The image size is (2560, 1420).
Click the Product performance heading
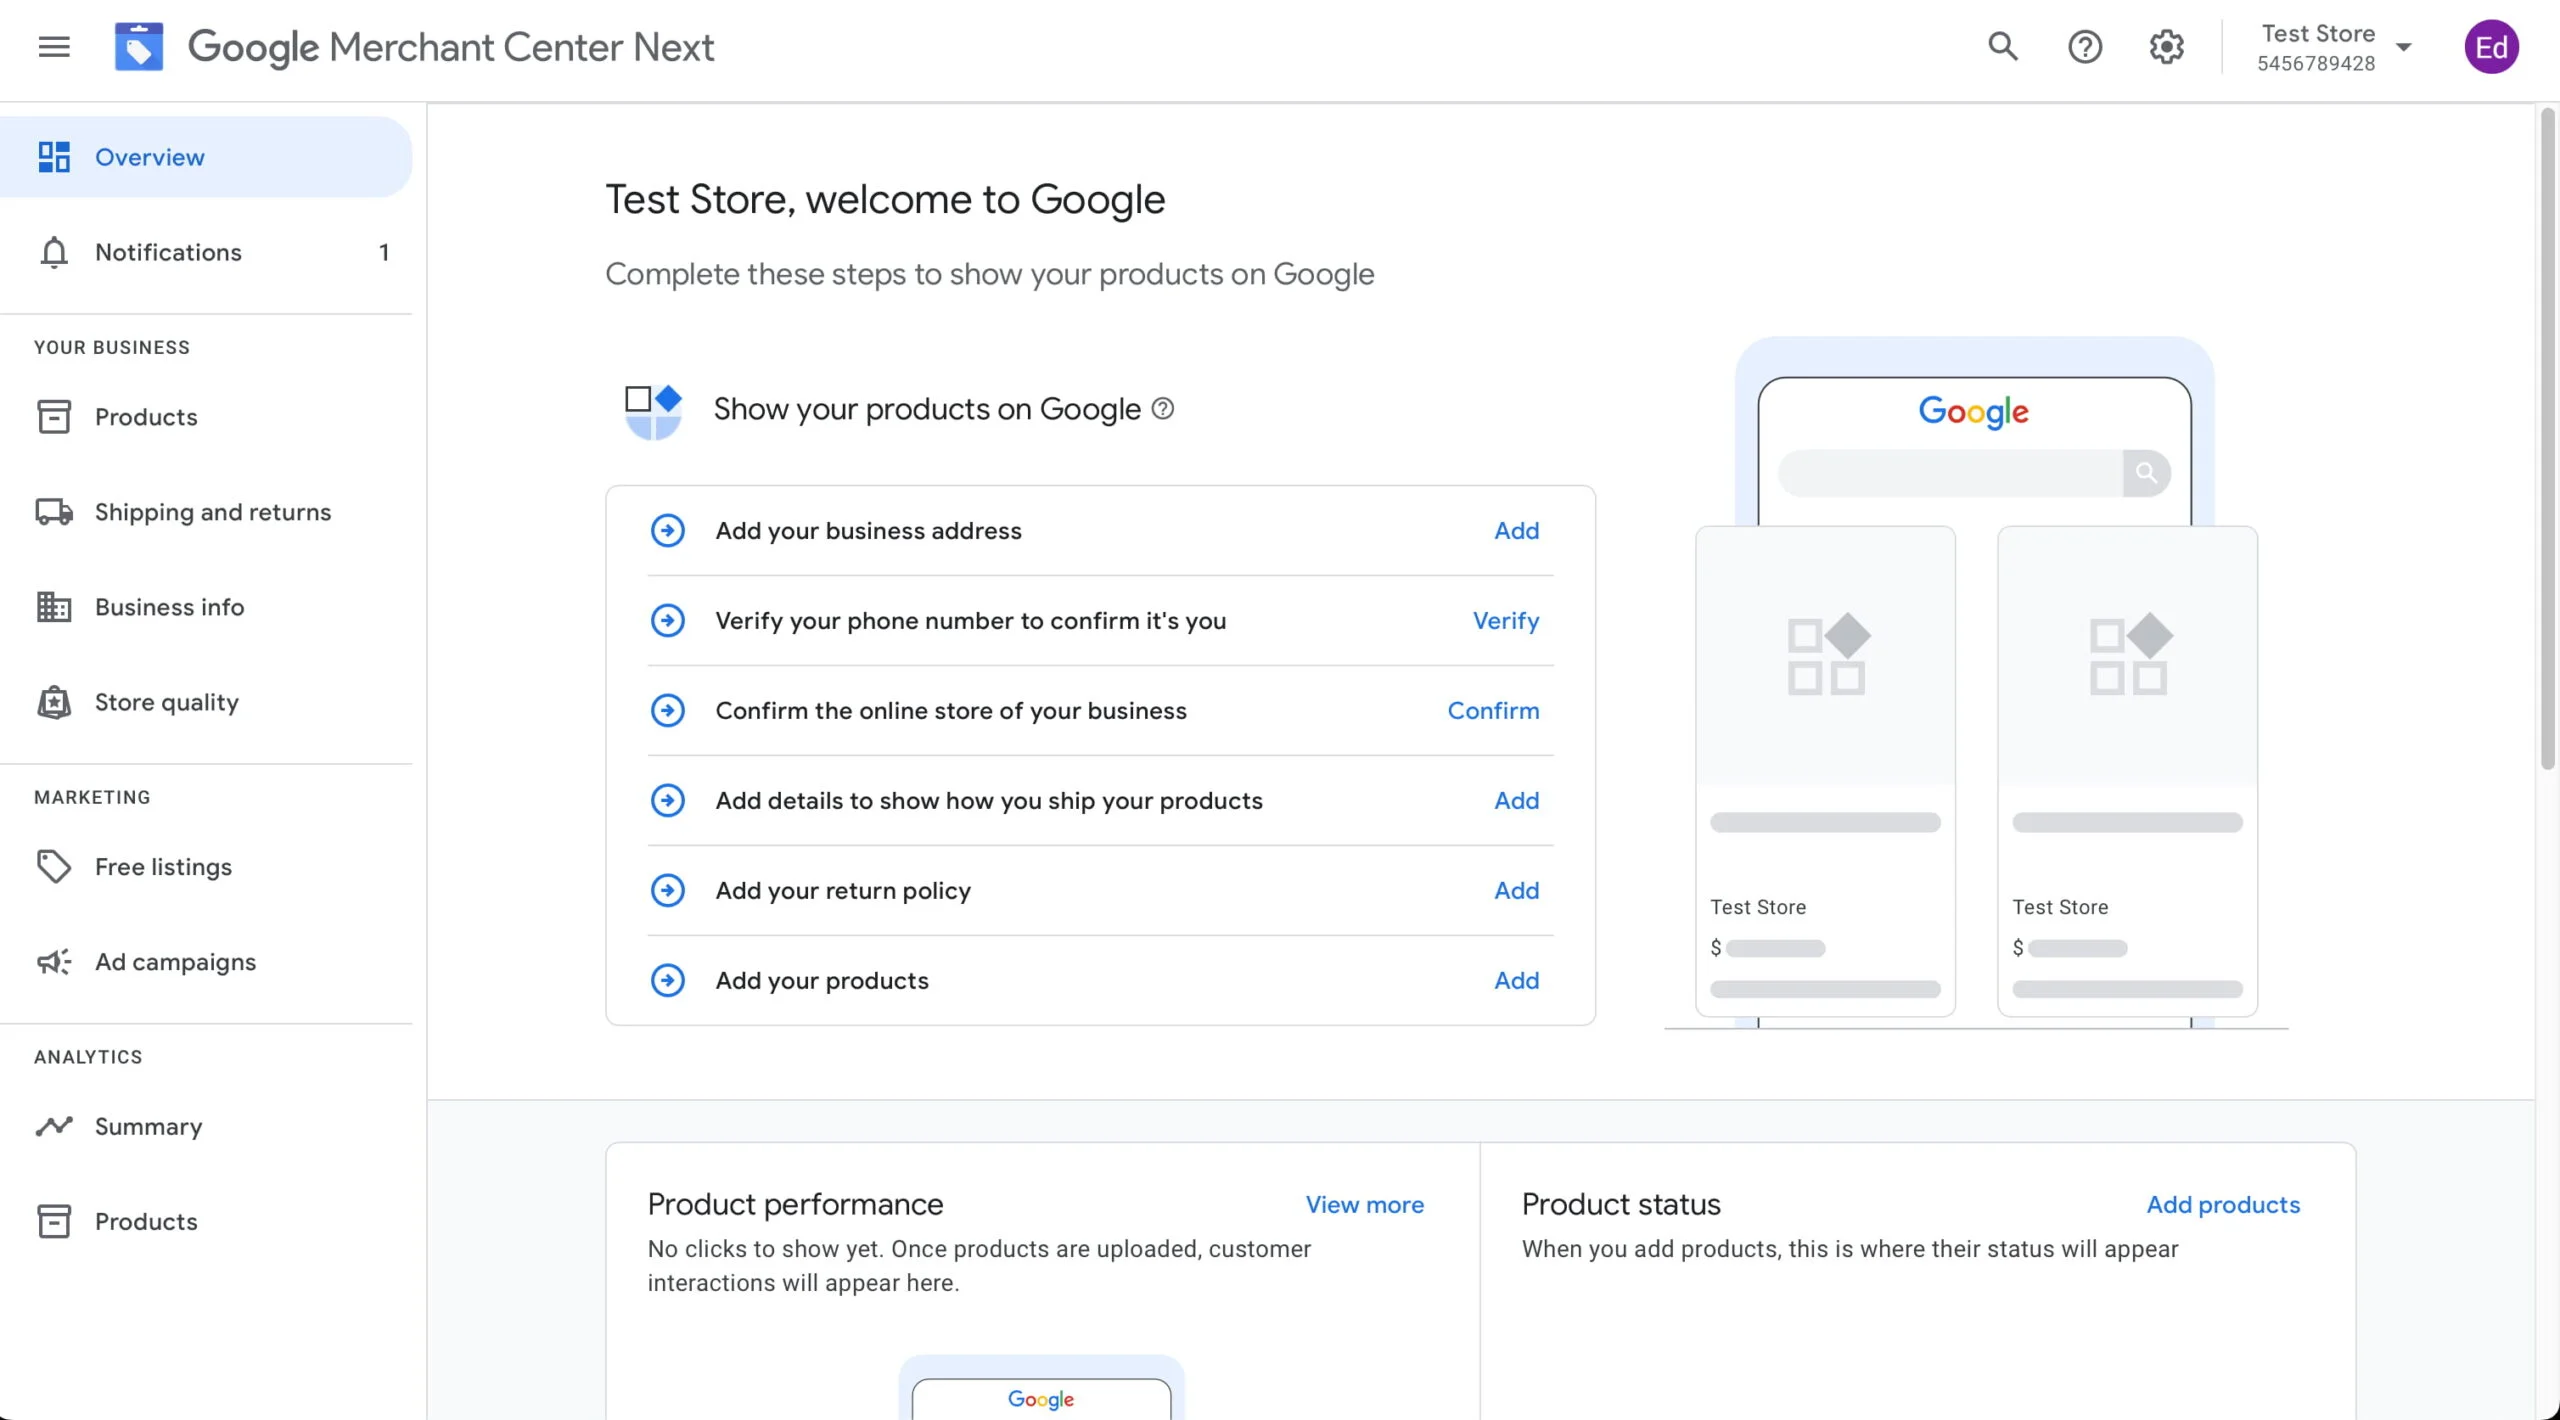[x=795, y=1204]
